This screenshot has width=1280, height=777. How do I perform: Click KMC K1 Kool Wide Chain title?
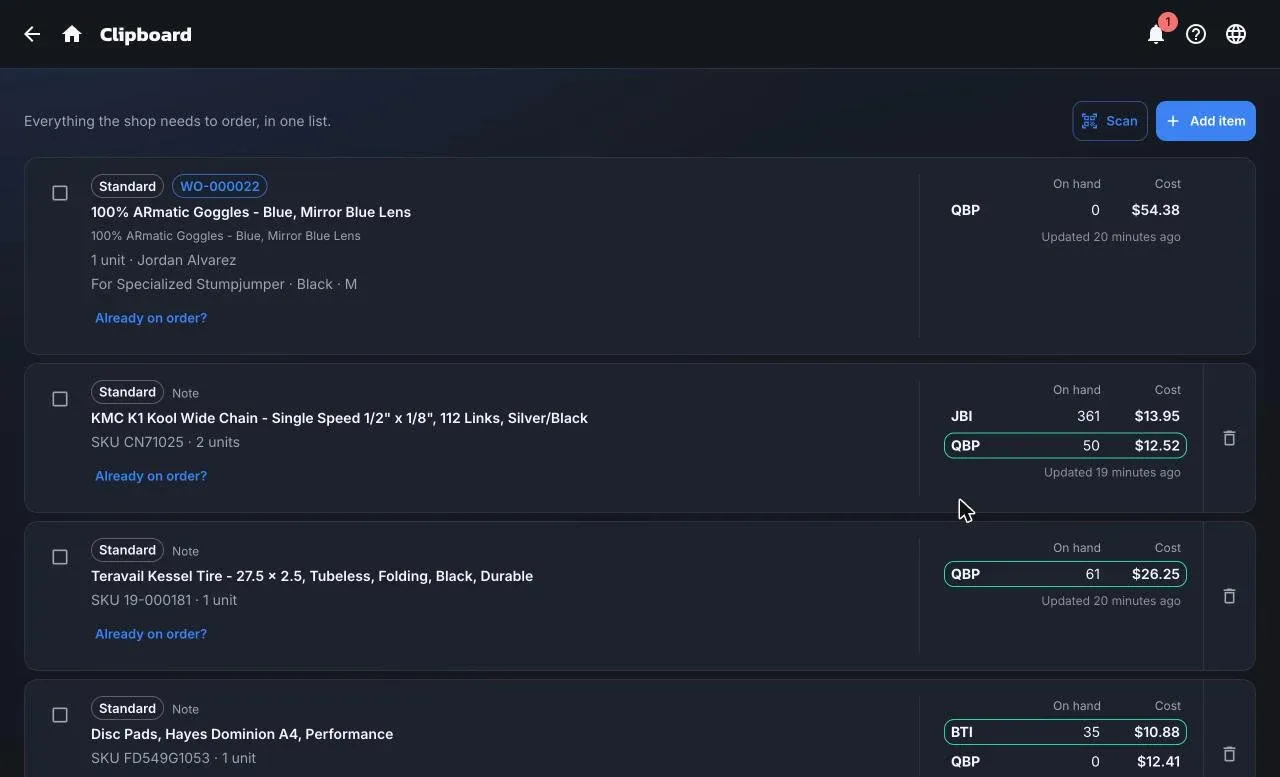click(339, 418)
